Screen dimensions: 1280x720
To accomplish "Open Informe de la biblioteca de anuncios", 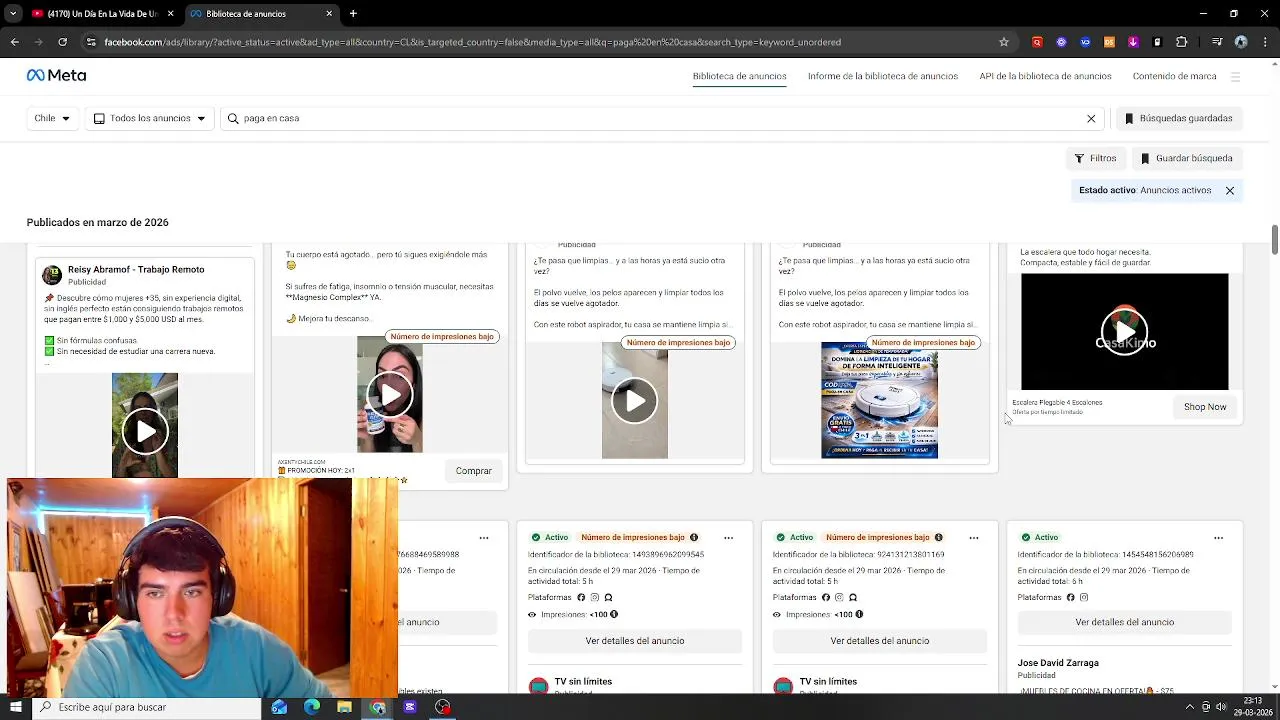I will (883, 76).
